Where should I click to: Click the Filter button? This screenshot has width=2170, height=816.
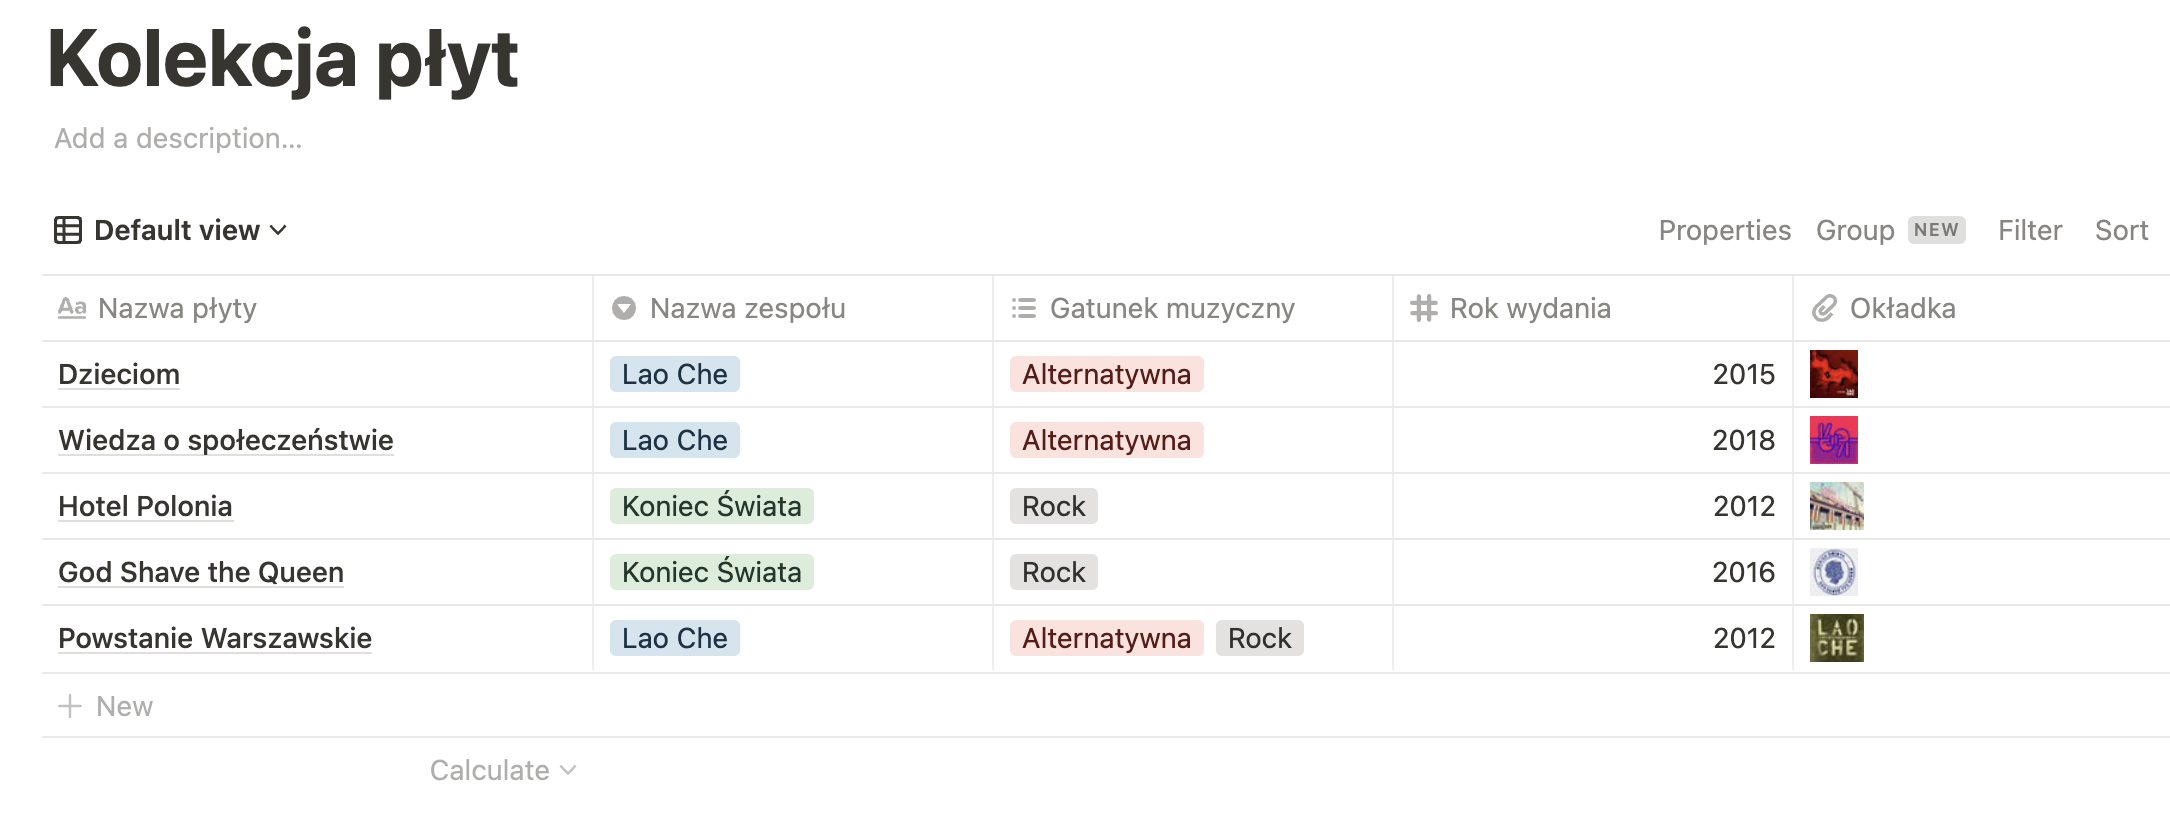(2029, 230)
